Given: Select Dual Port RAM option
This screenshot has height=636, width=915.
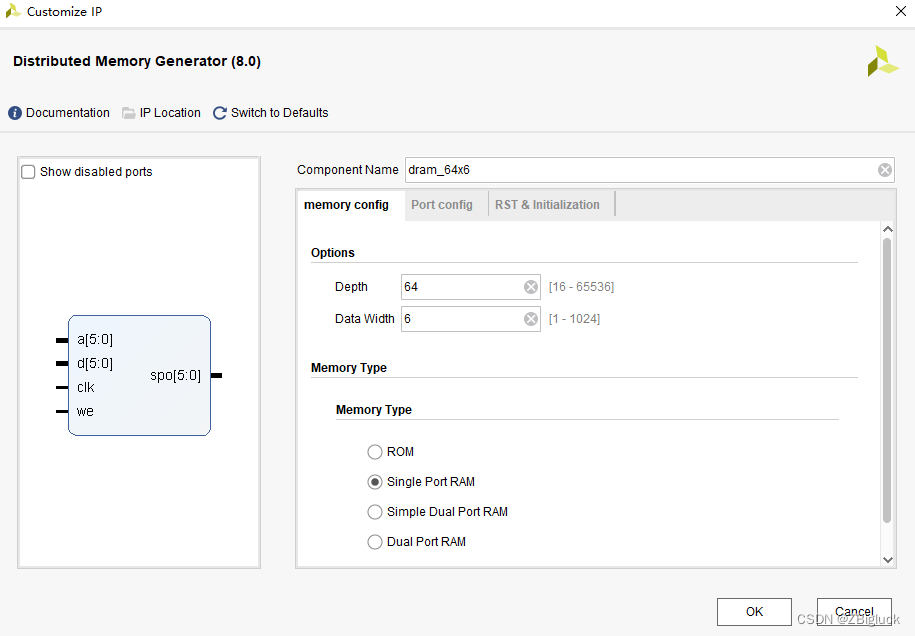Looking at the screenshot, I should (x=375, y=542).
